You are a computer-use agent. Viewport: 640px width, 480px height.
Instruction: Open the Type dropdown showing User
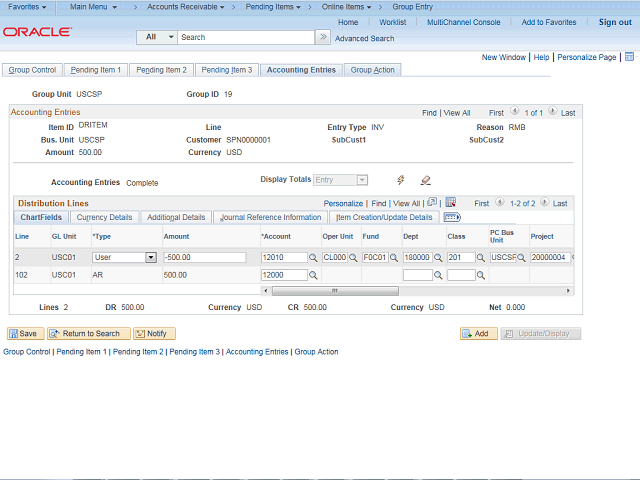[151, 258]
